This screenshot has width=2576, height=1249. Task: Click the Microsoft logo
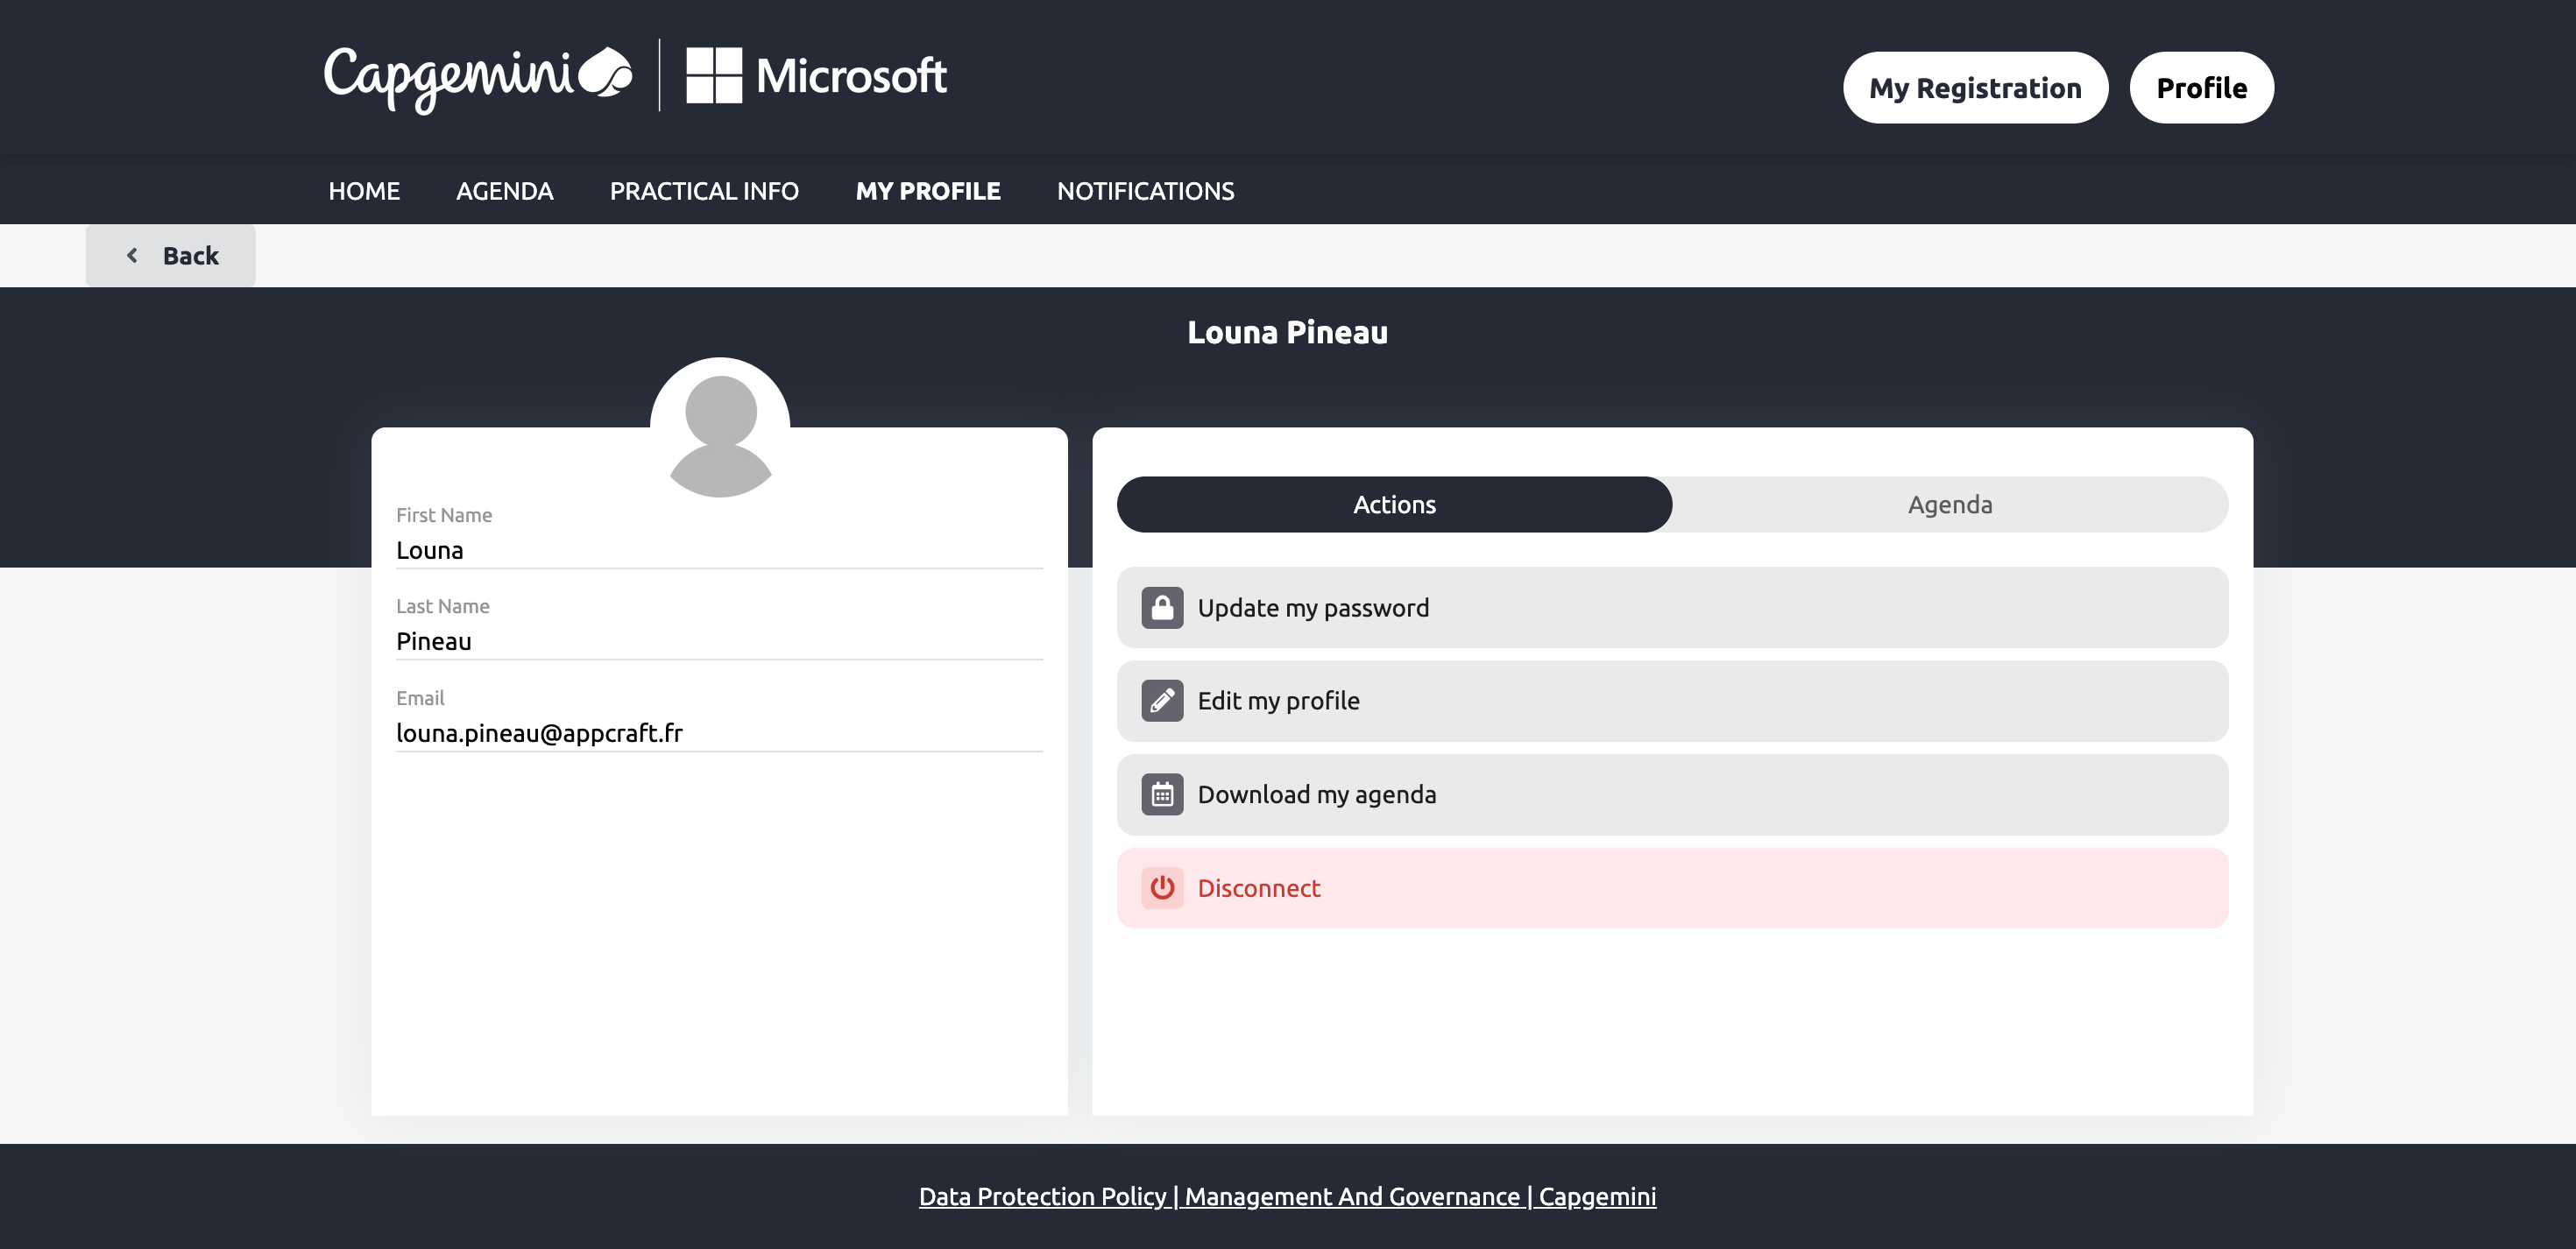[x=816, y=76]
